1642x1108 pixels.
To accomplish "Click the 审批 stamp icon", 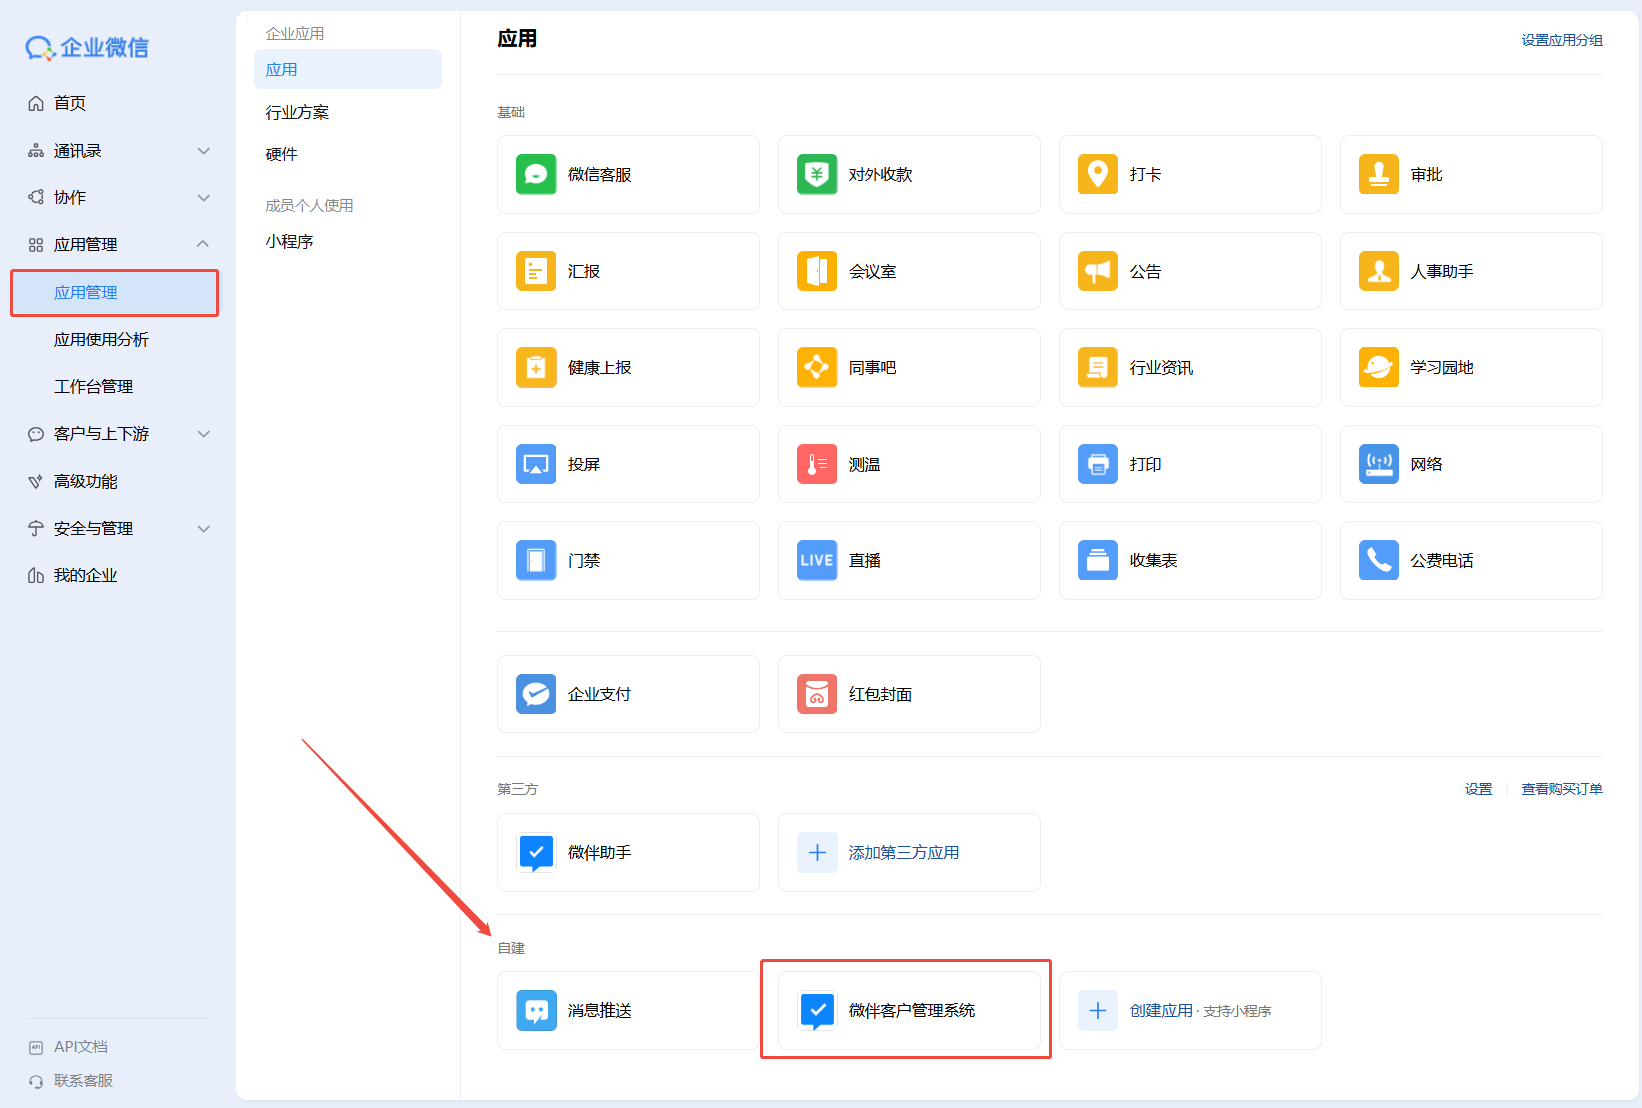I will point(1379,174).
